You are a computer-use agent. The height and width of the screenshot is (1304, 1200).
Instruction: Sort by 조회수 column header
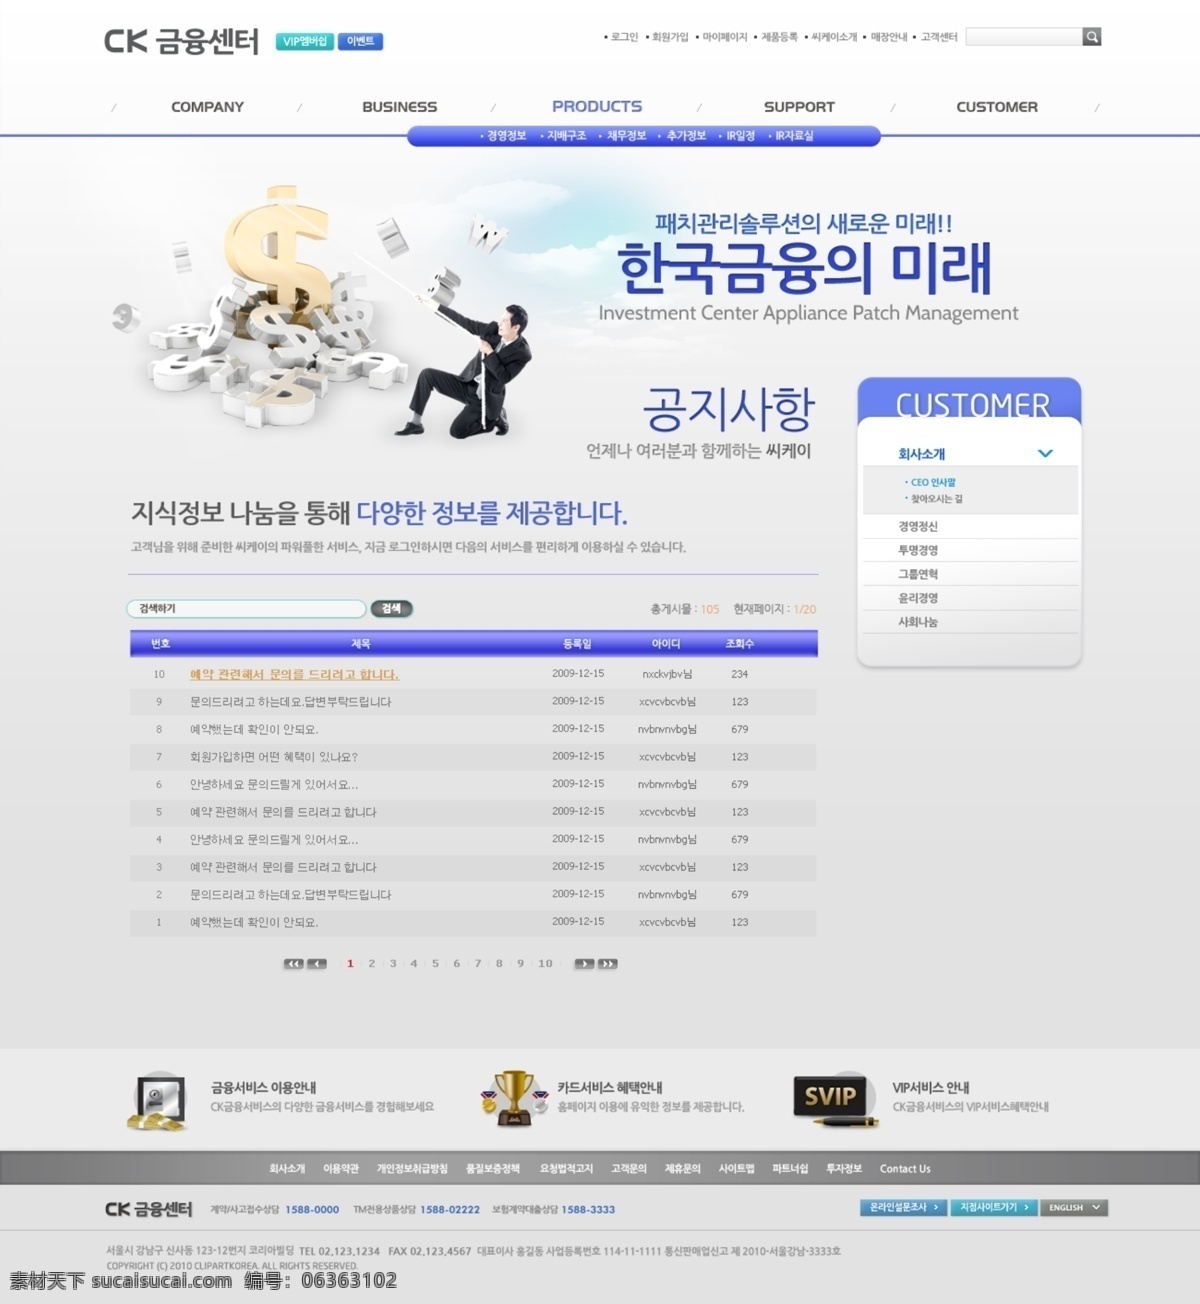click(739, 644)
